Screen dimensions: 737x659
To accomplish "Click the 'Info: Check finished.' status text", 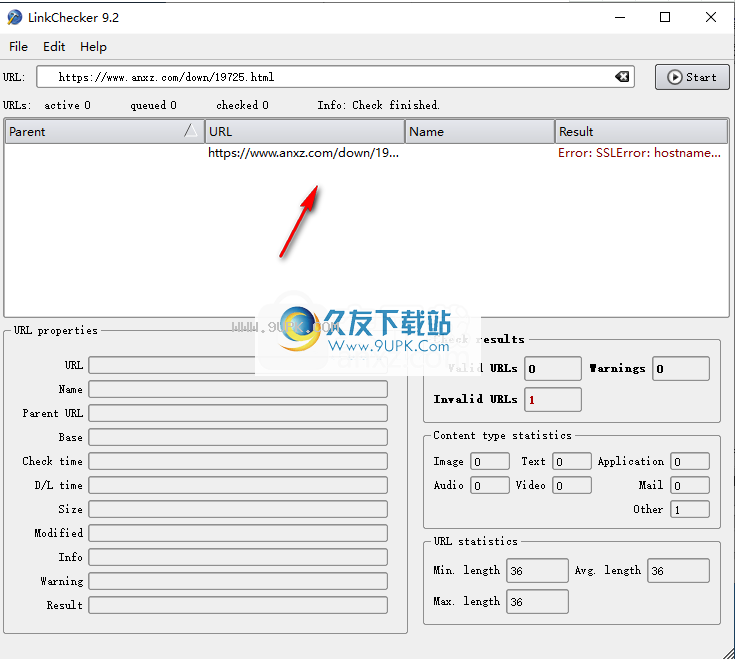I will tap(378, 105).
